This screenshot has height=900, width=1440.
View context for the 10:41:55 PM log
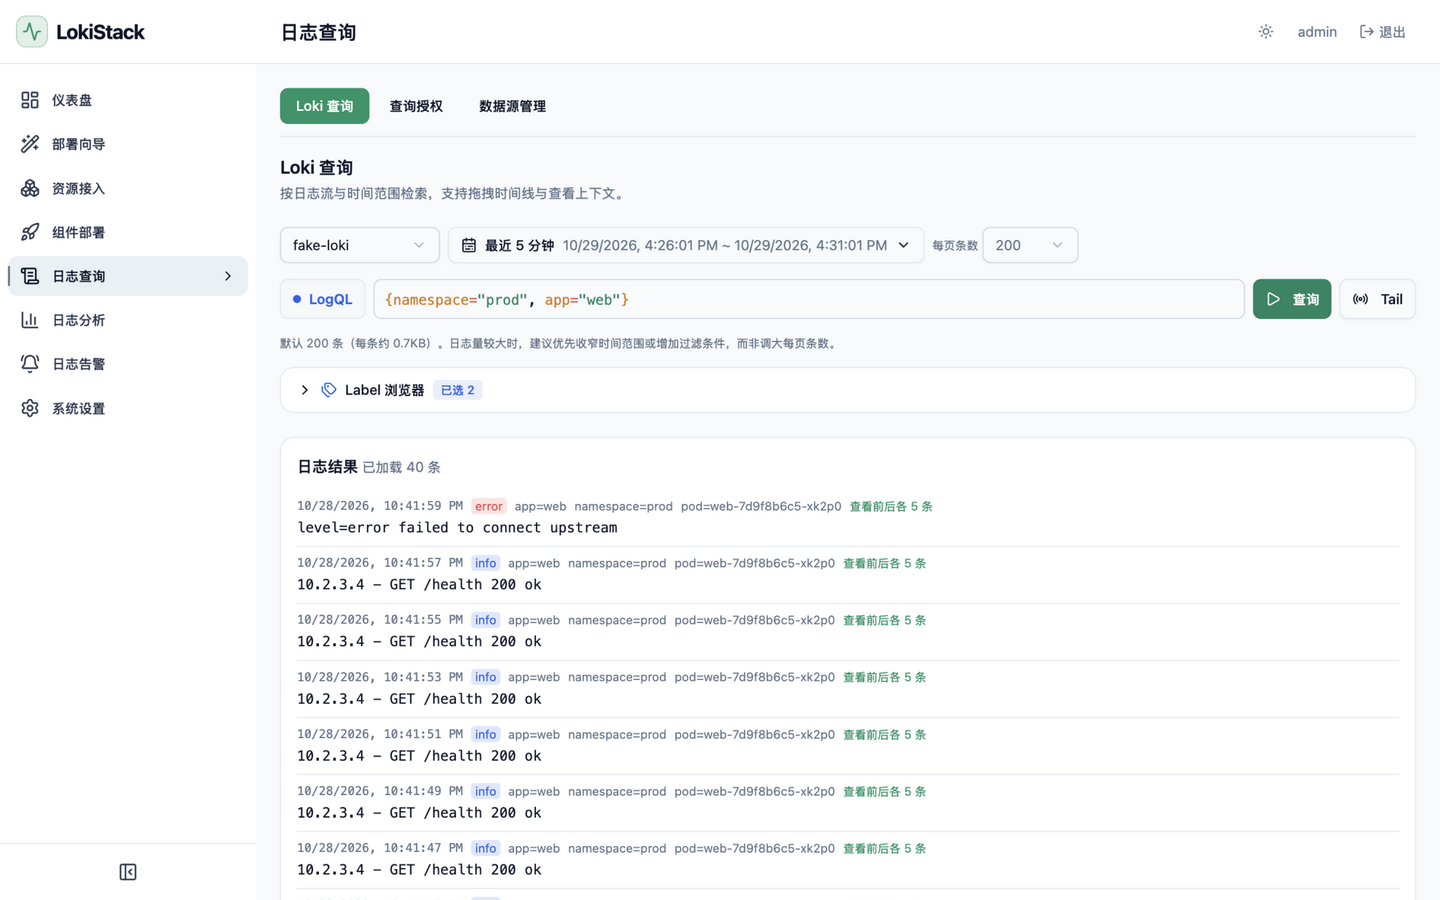tap(885, 620)
